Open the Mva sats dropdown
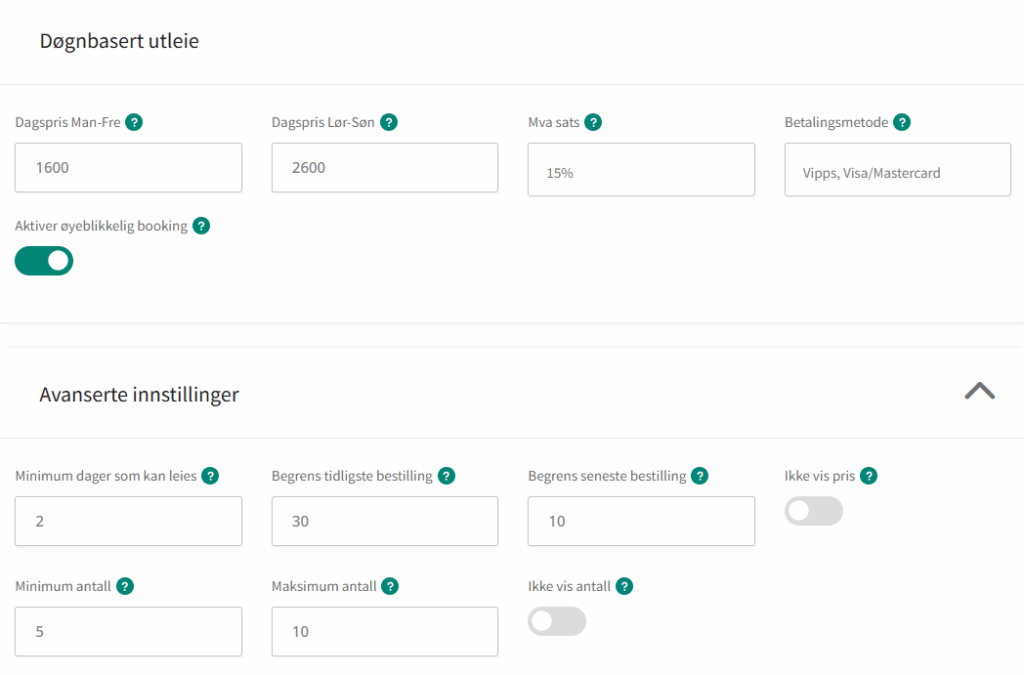 pos(641,169)
